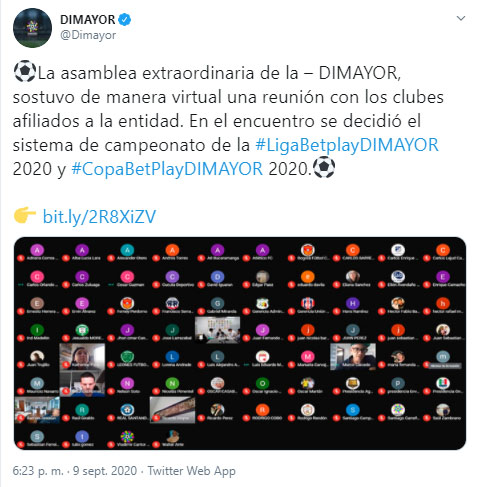The image size is (479, 487).
Task: Click the Bogotá Fútbol club logo avatar
Action: [x=307, y=250]
